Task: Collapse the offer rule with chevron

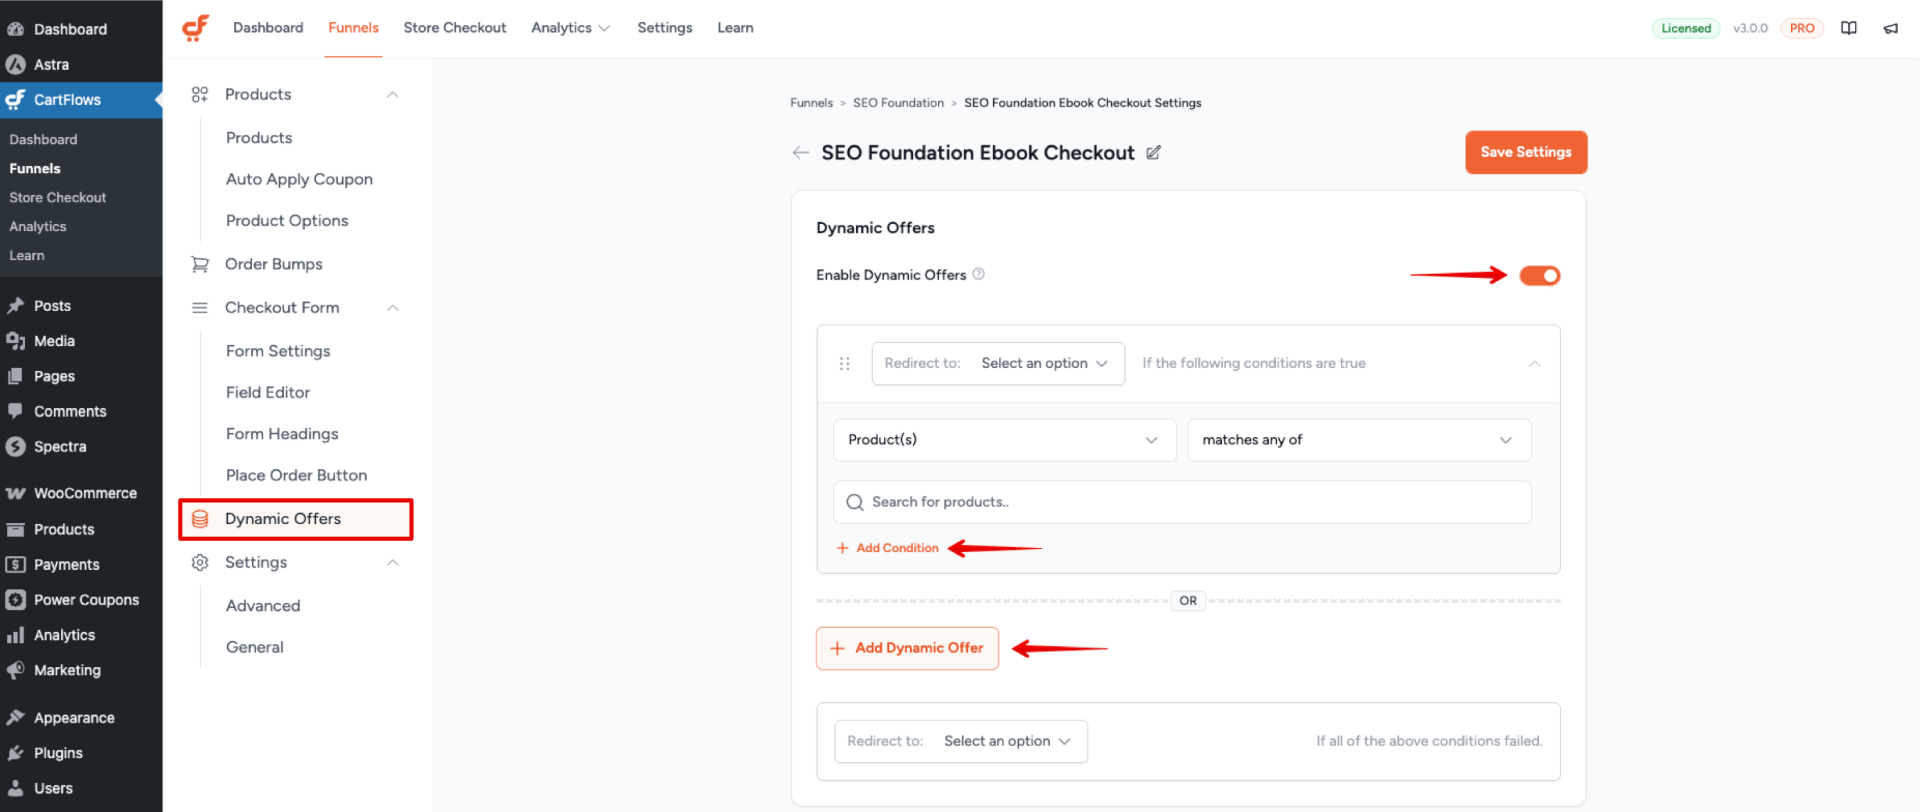Action: click(1535, 364)
